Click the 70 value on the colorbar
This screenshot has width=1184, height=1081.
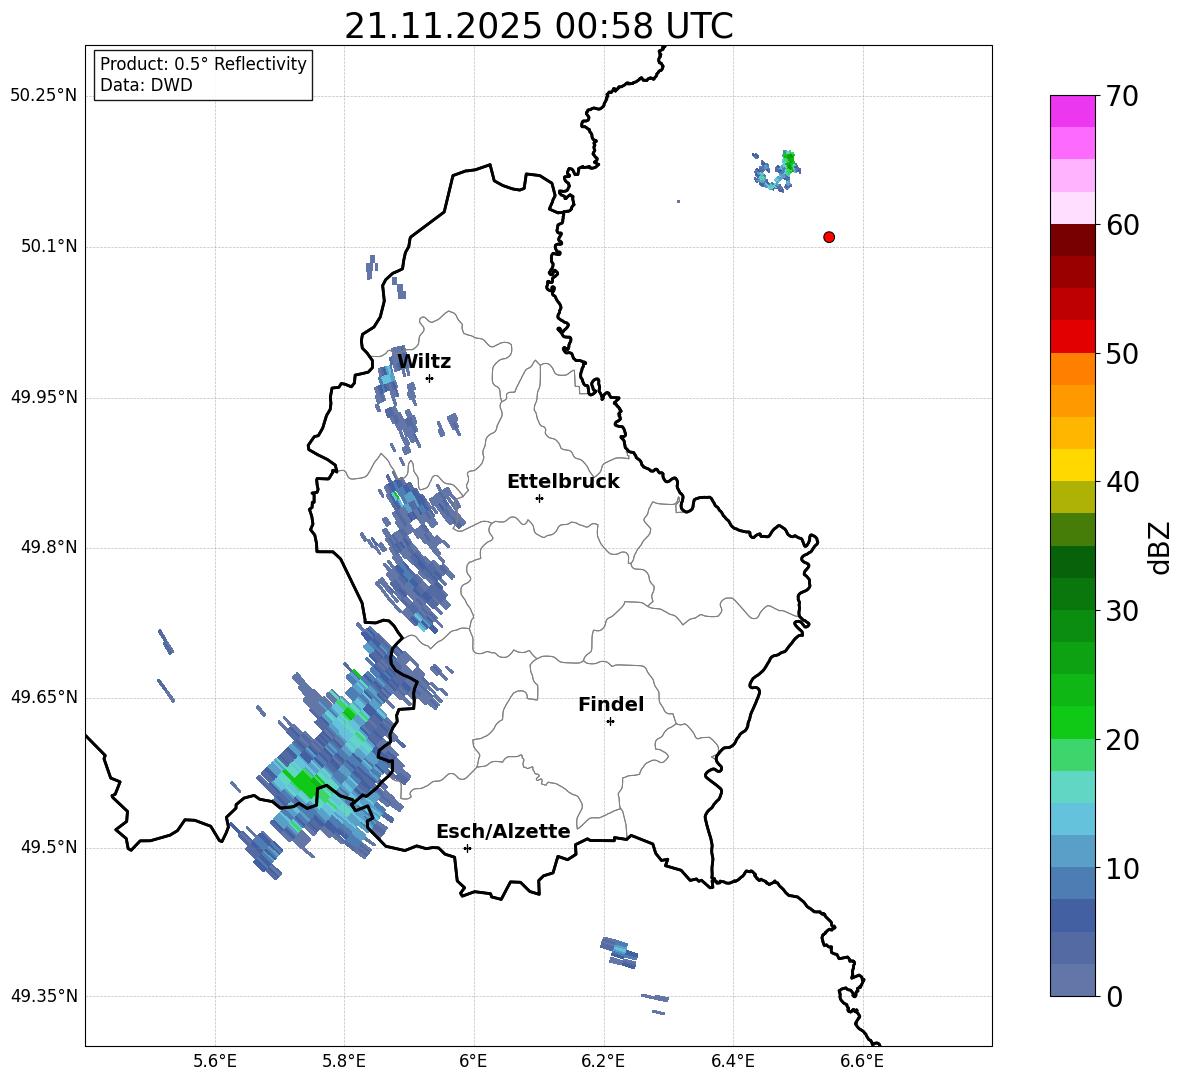point(1122,97)
